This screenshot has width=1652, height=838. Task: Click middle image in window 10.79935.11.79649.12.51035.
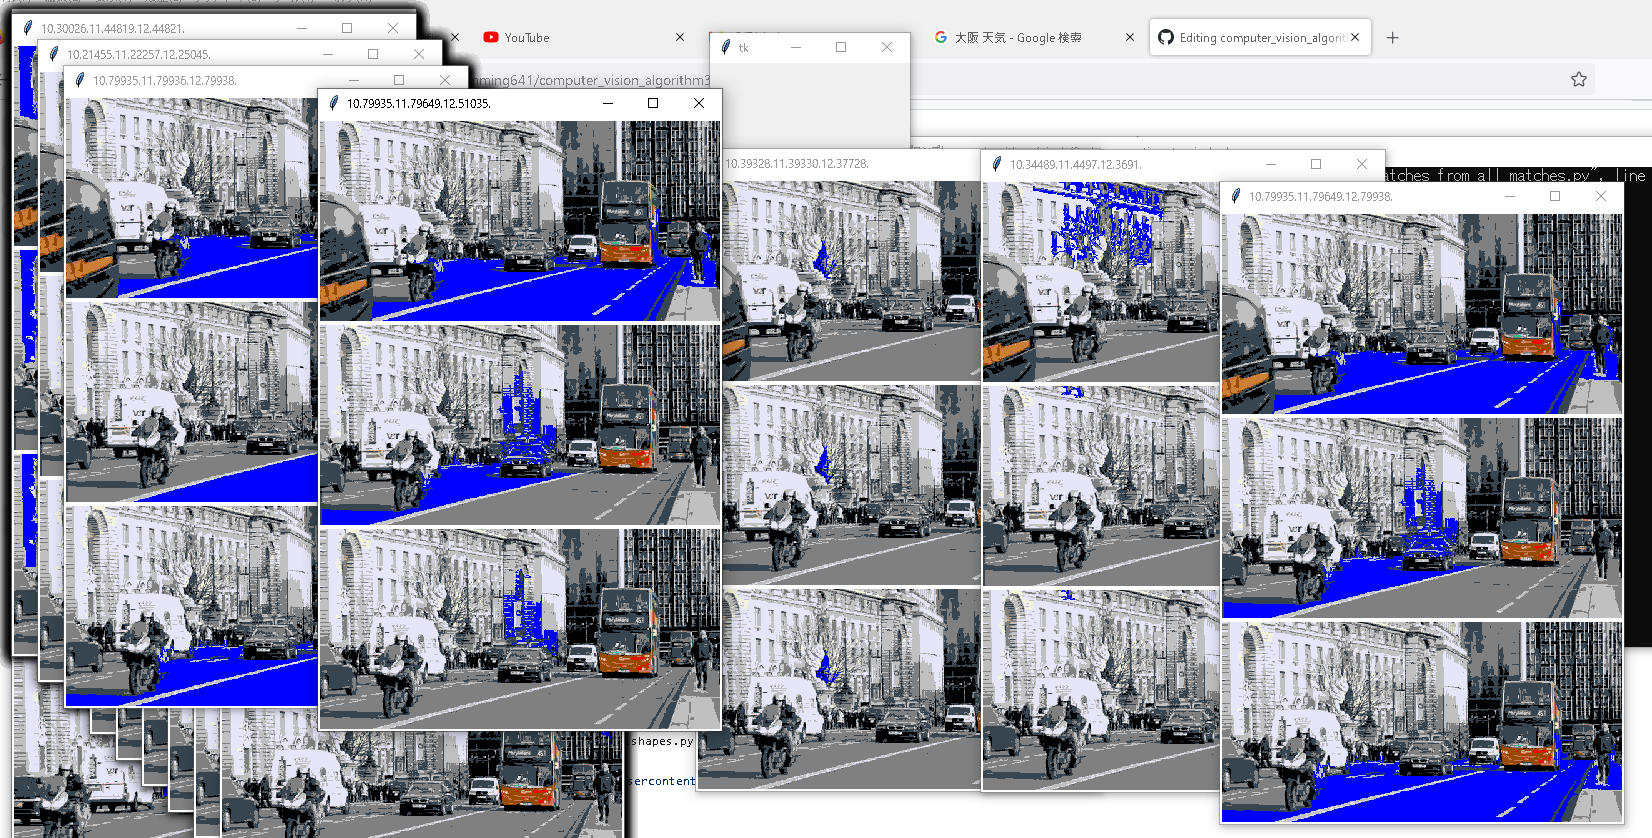(x=520, y=424)
